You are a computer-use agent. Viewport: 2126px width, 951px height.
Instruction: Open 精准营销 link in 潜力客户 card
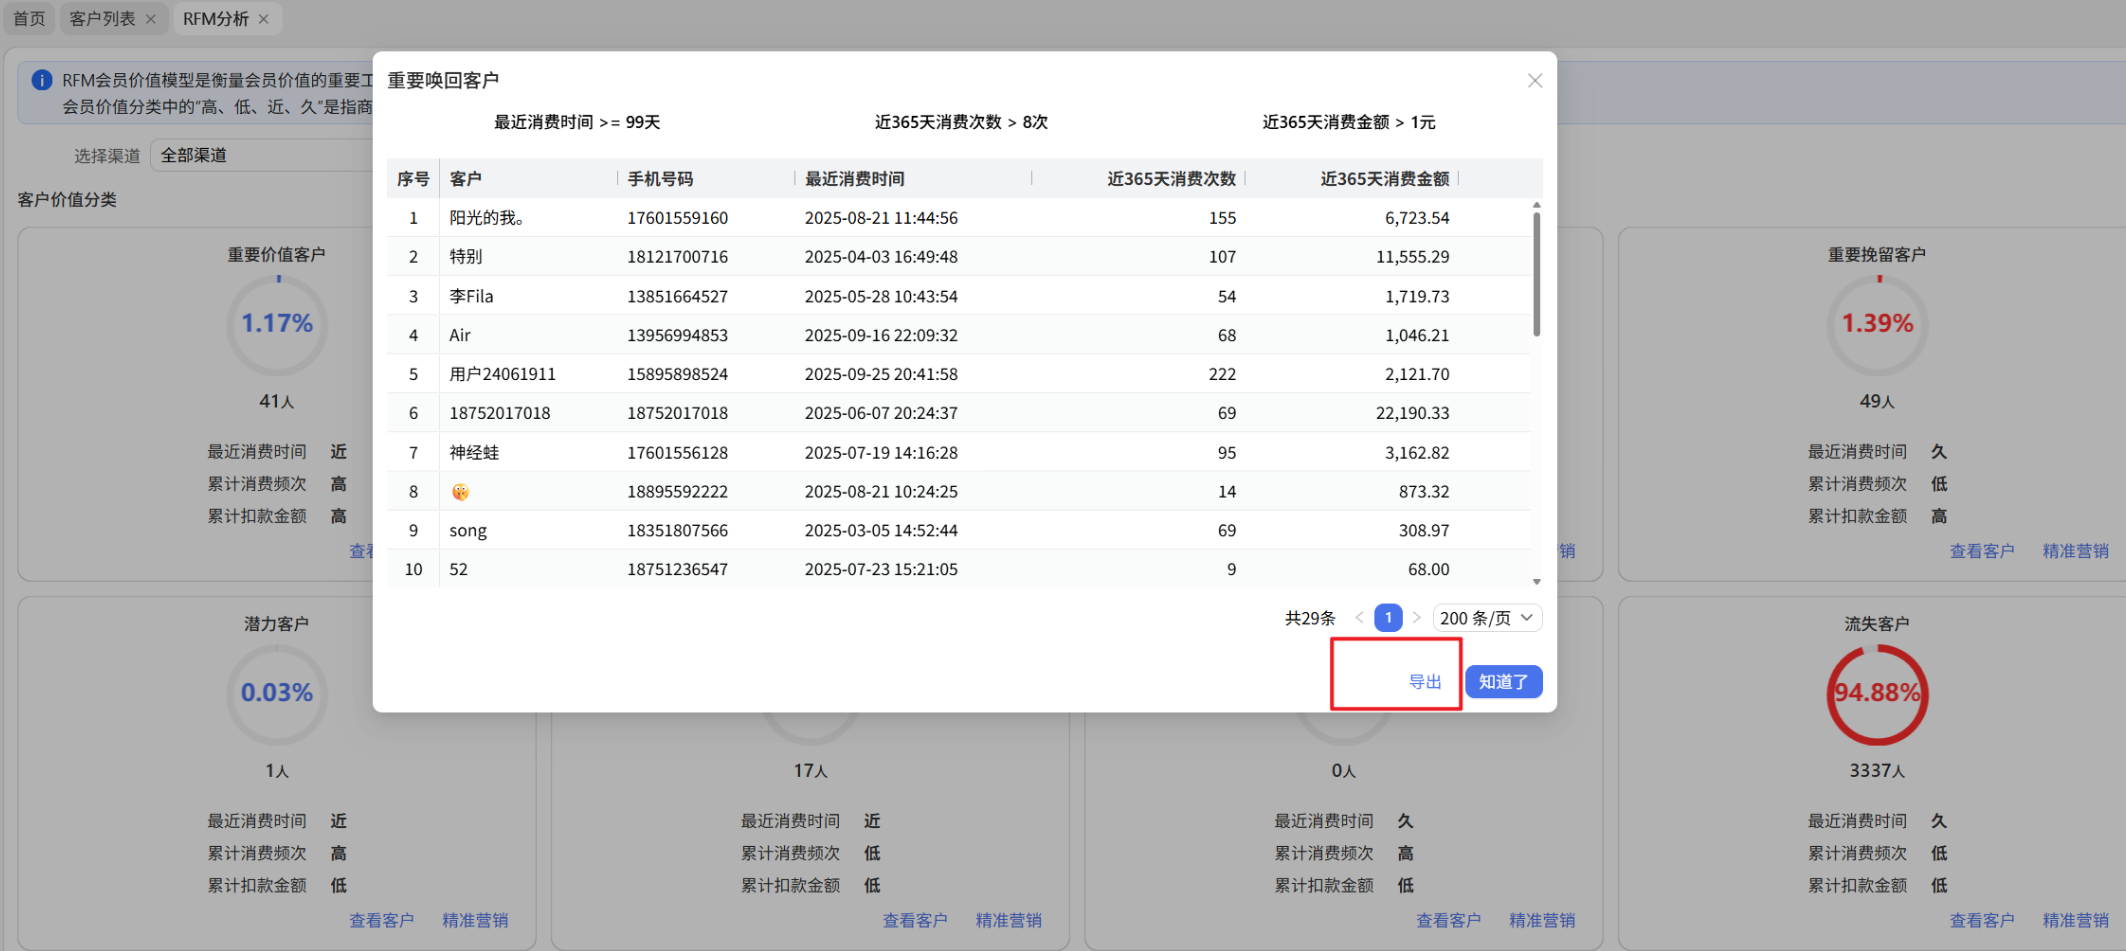tap(475, 920)
